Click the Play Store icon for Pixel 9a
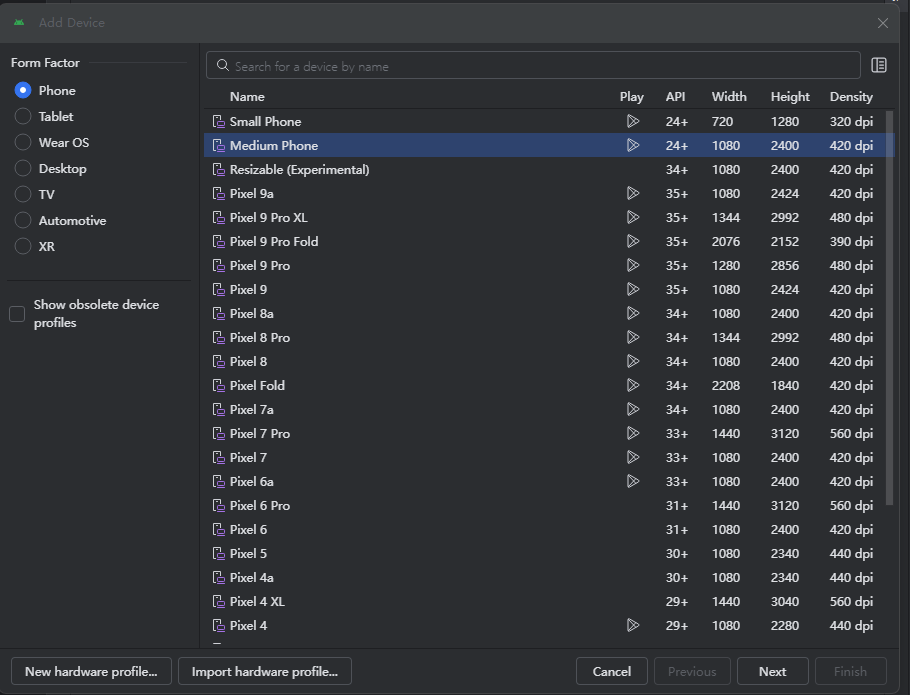This screenshot has height=695, width=910. coord(633,193)
